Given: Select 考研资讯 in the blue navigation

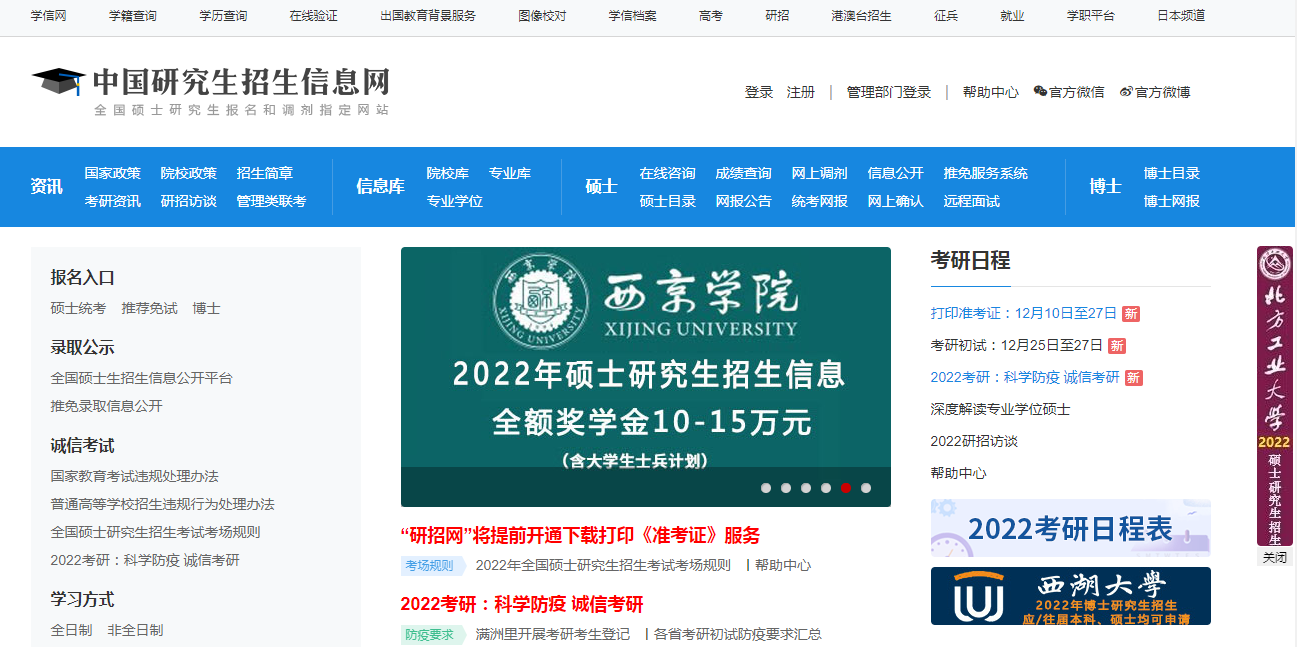Looking at the screenshot, I should [x=113, y=201].
